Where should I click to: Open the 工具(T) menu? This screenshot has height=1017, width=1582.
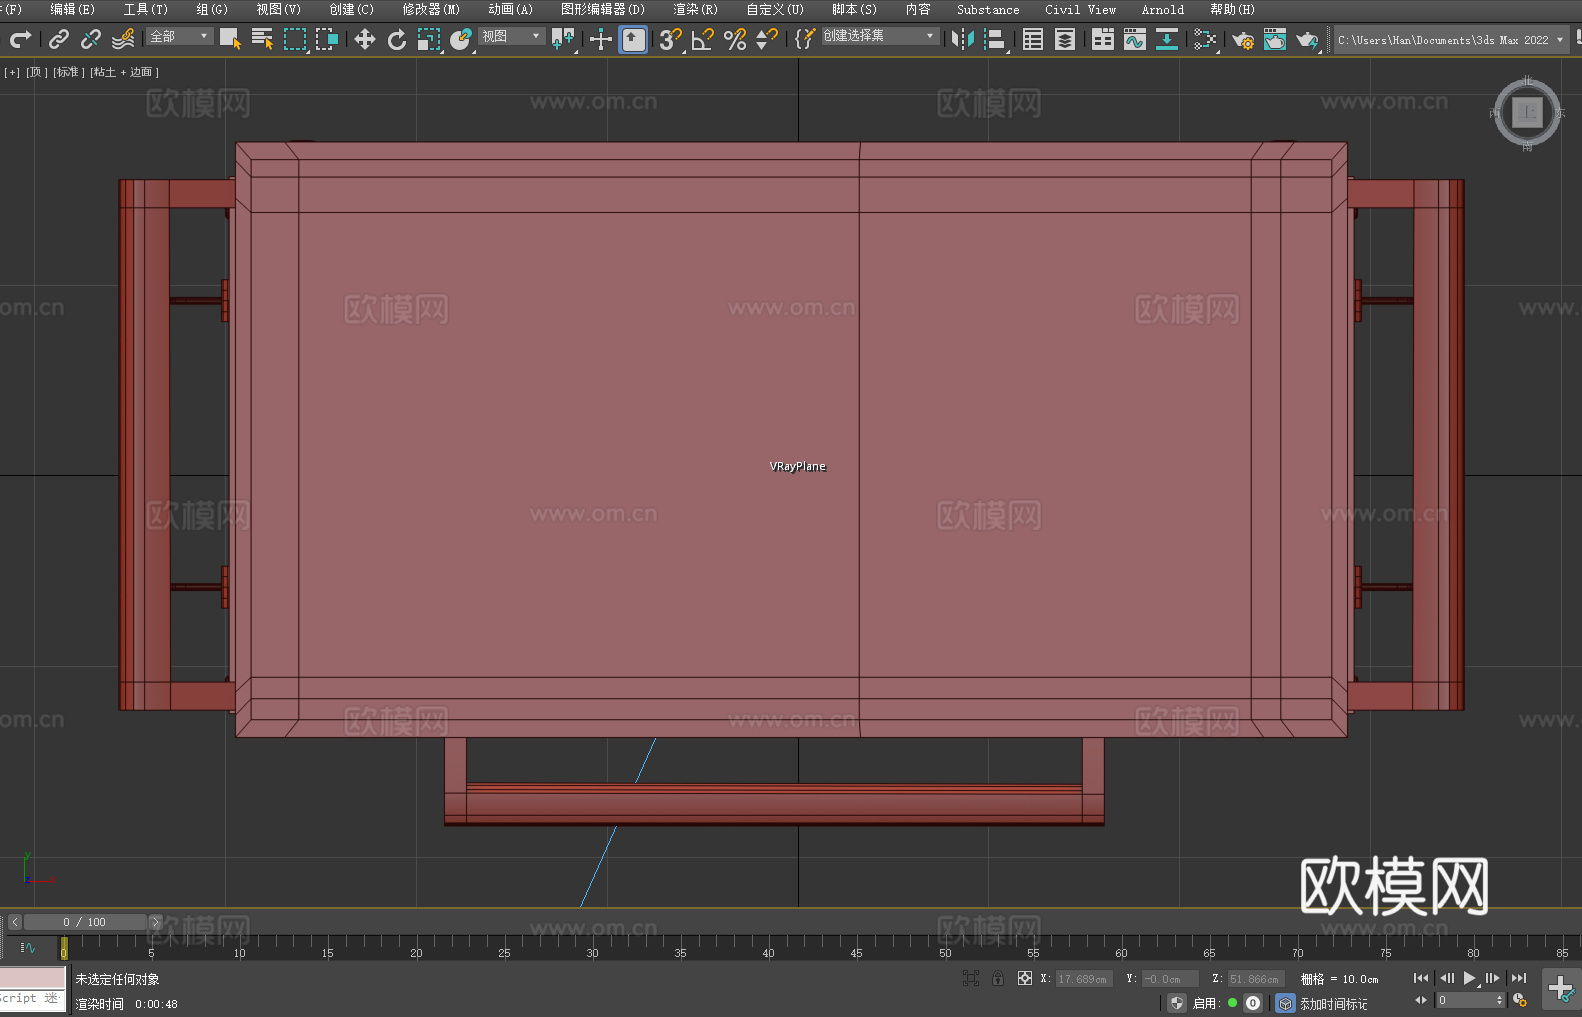click(x=146, y=9)
